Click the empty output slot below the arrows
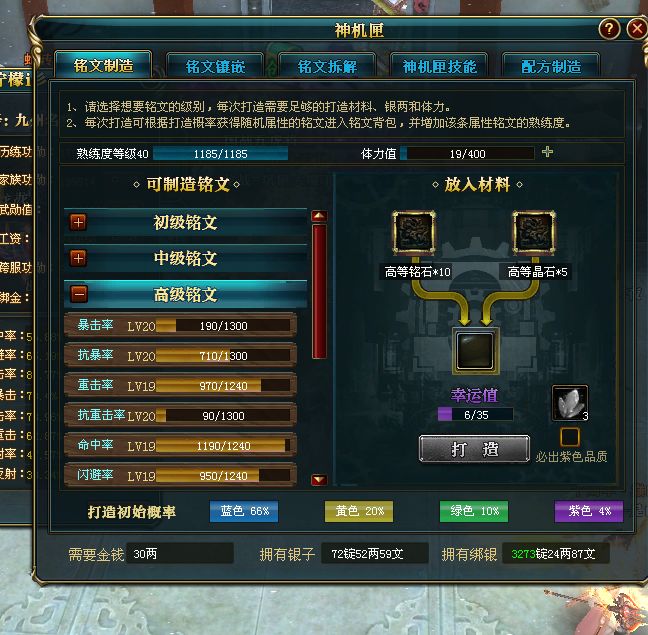648x635 pixels. coord(475,350)
